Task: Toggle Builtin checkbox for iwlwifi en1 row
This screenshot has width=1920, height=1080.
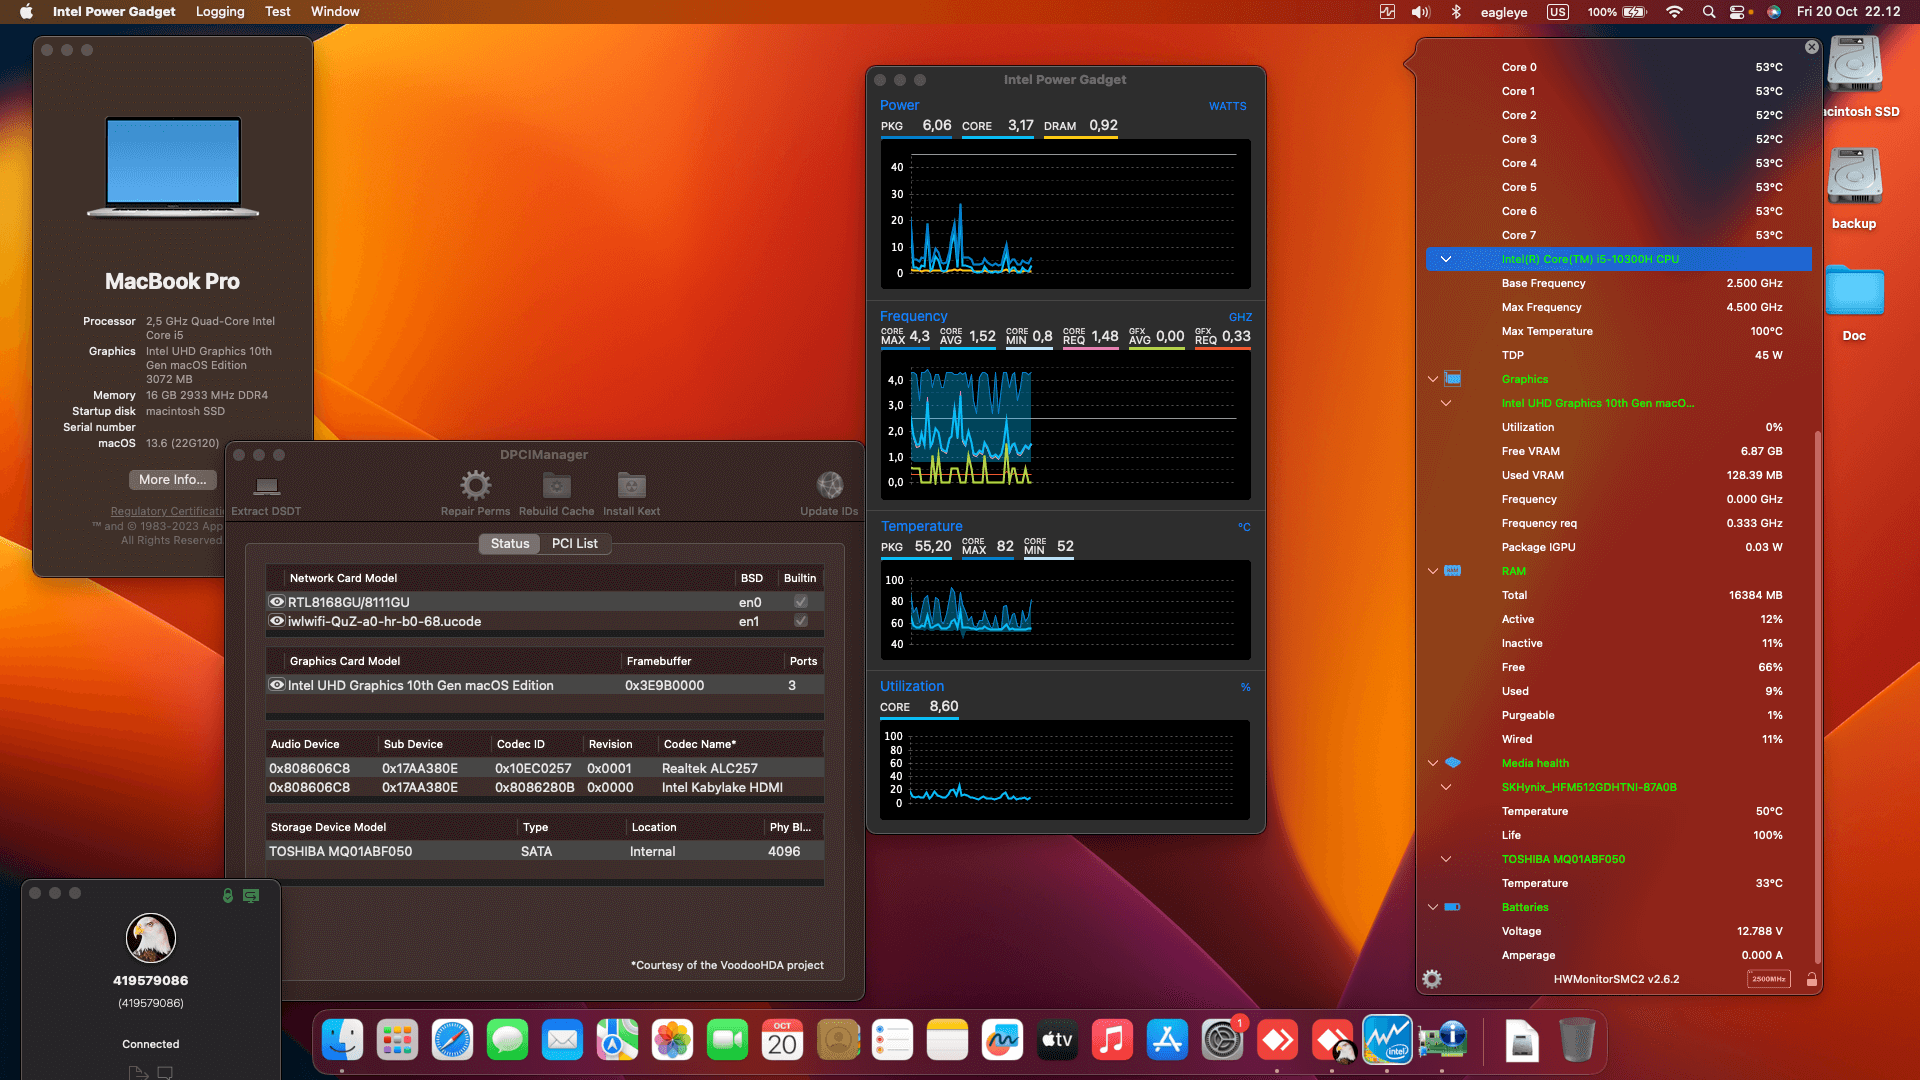Action: pos(801,621)
